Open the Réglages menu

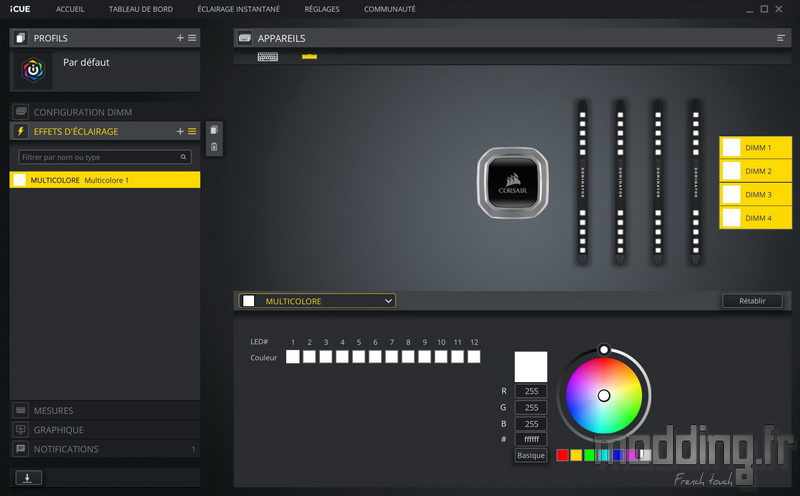pyautogui.click(x=321, y=9)
